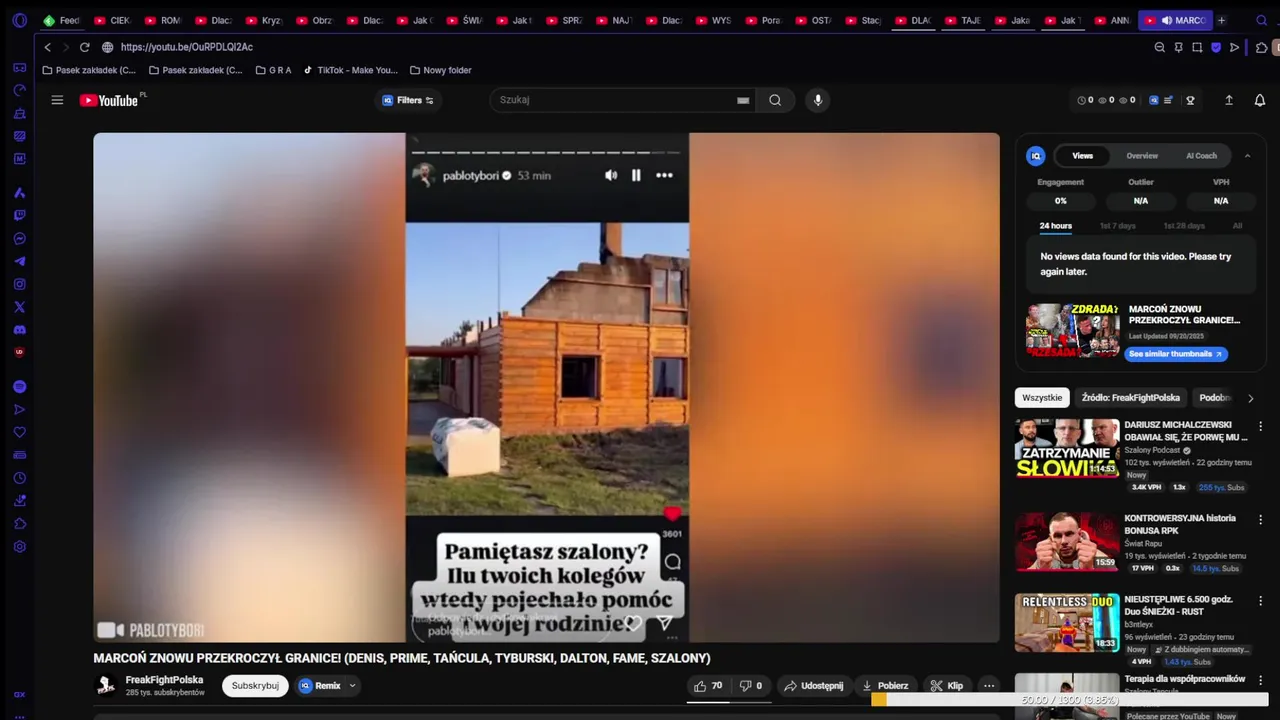
Task: Open the browser extensions cube in toolbar
Action: [x=1262, y=47]
